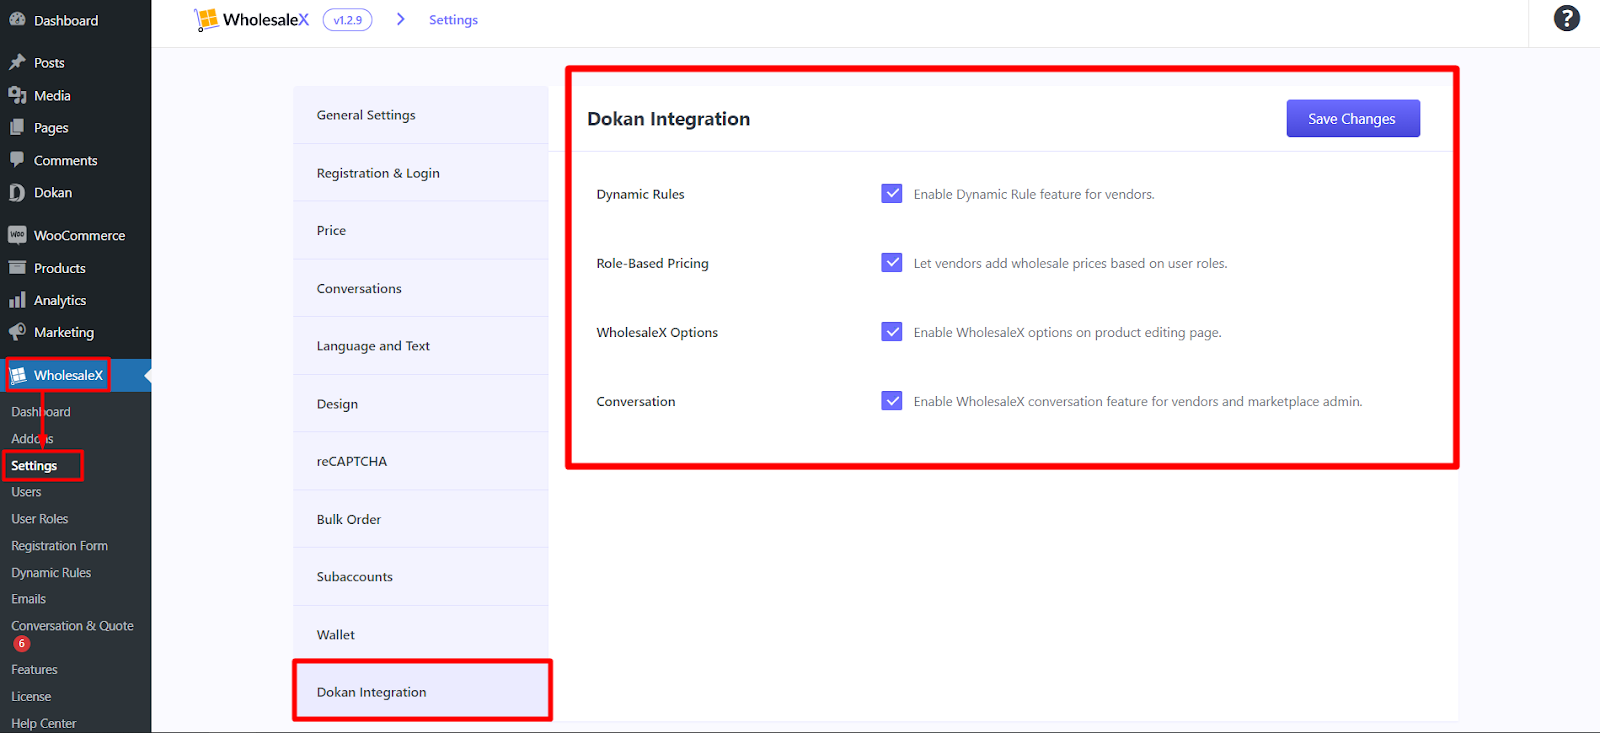
Task: Click 'Dokan Integration' panel heading
Action: [668, 119]
